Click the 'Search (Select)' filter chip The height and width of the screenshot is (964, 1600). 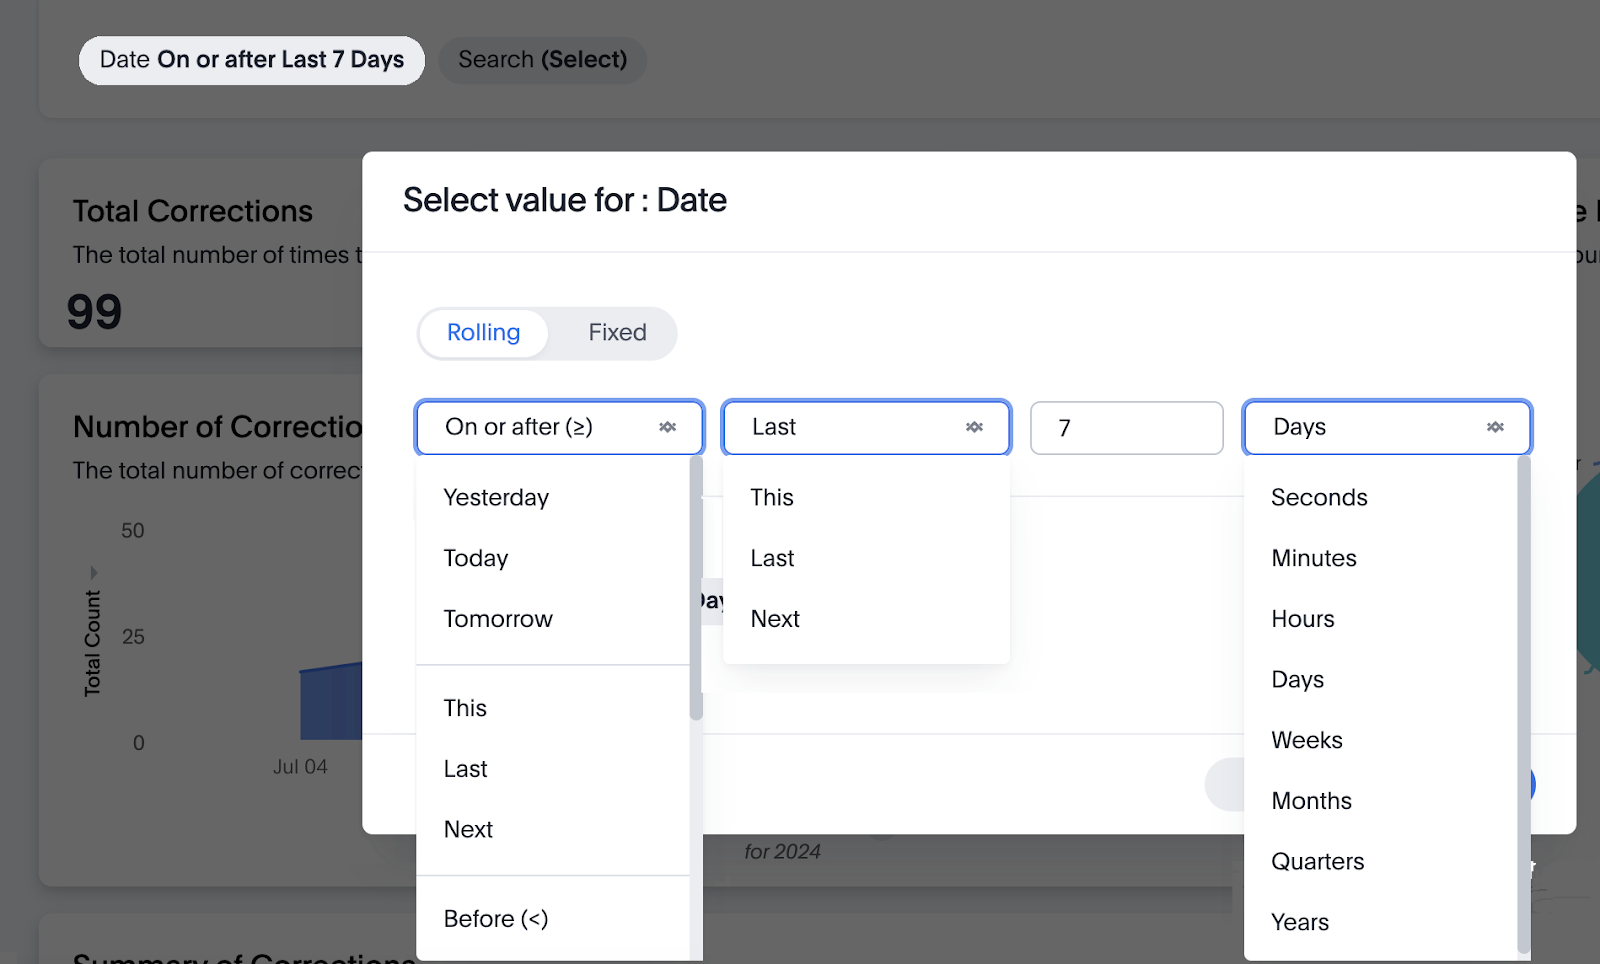pyautogui.click(x=543, y=60)
